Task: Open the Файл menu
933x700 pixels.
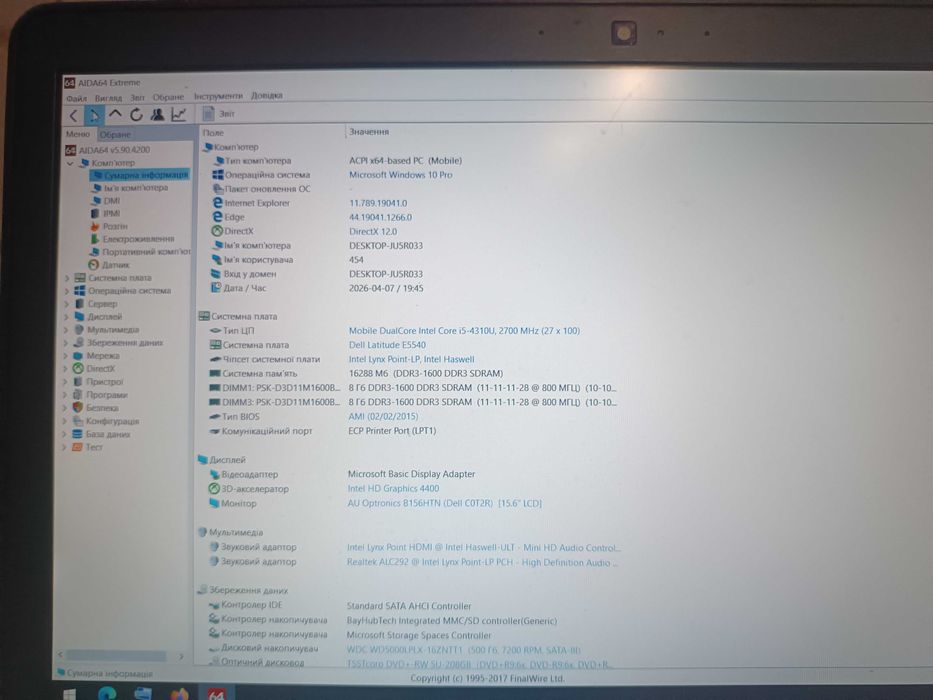Action: pos(76,98)
